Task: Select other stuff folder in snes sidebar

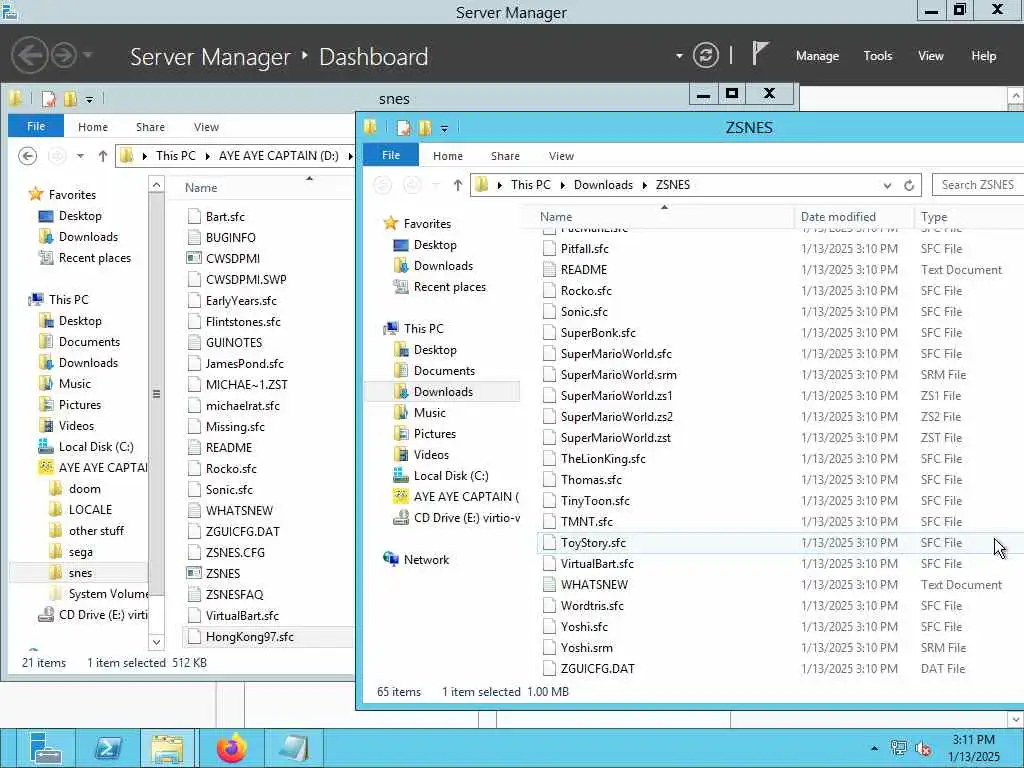Action: pos(96,531)
